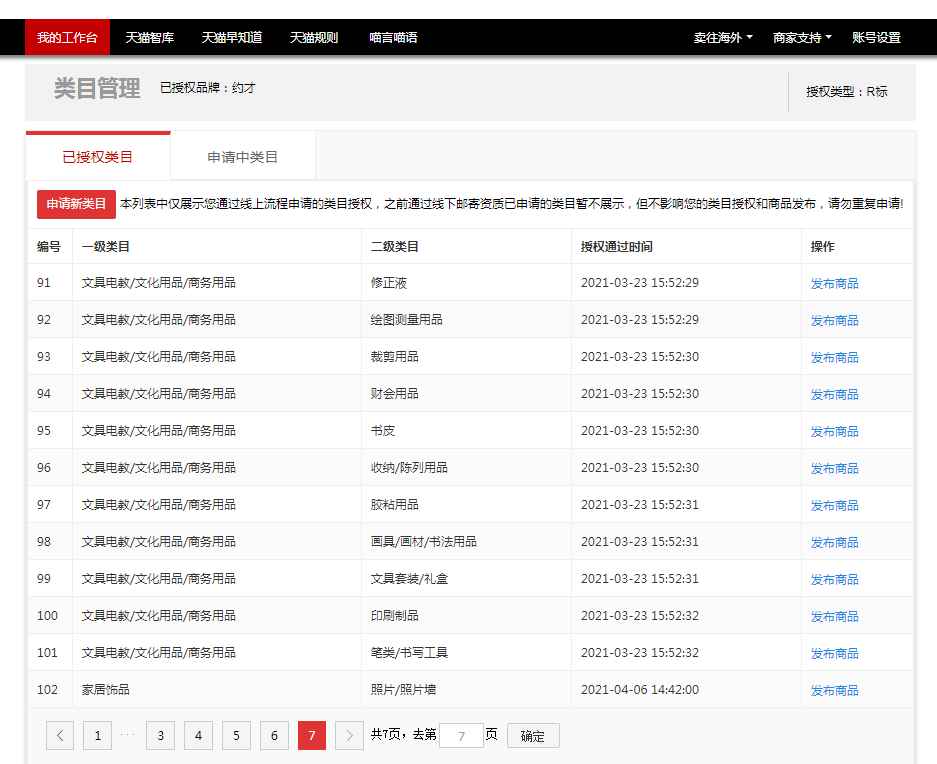
Task: Click 发布商品 for row 99 文具套装/礼盒
Action: (x=834, y=580)
